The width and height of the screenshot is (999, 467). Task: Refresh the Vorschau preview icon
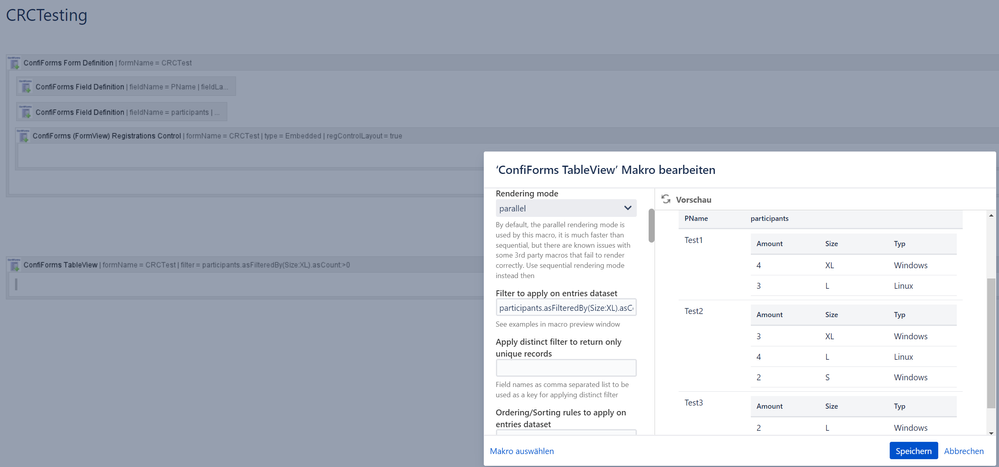(666, 199)
